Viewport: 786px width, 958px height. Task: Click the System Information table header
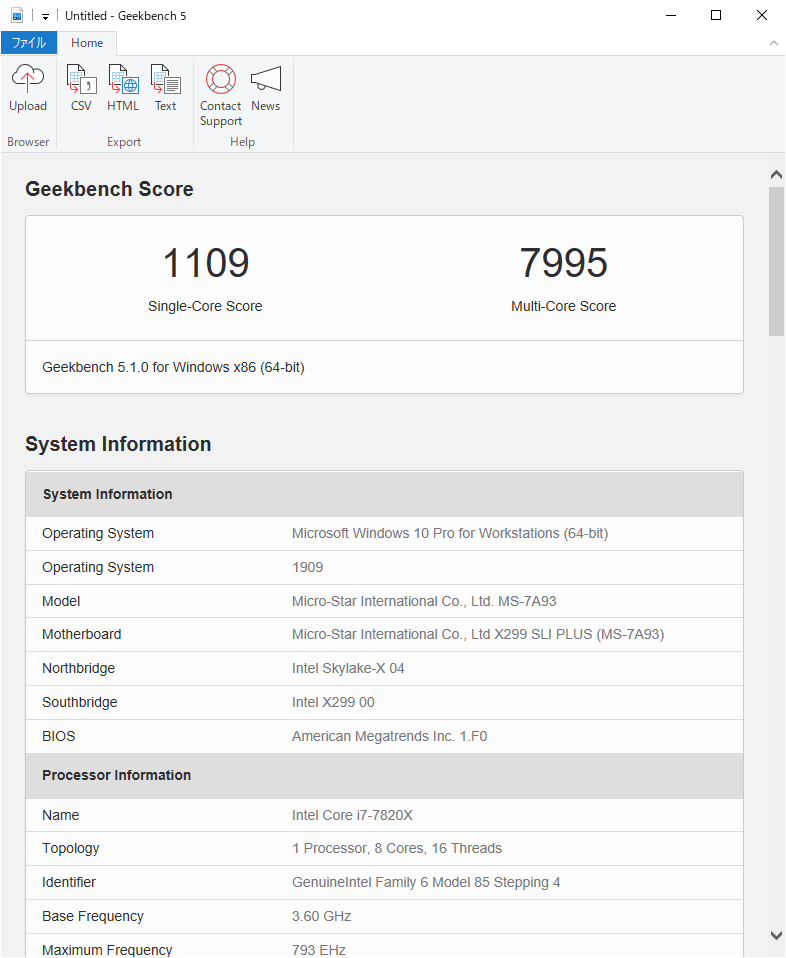(384, 494)
